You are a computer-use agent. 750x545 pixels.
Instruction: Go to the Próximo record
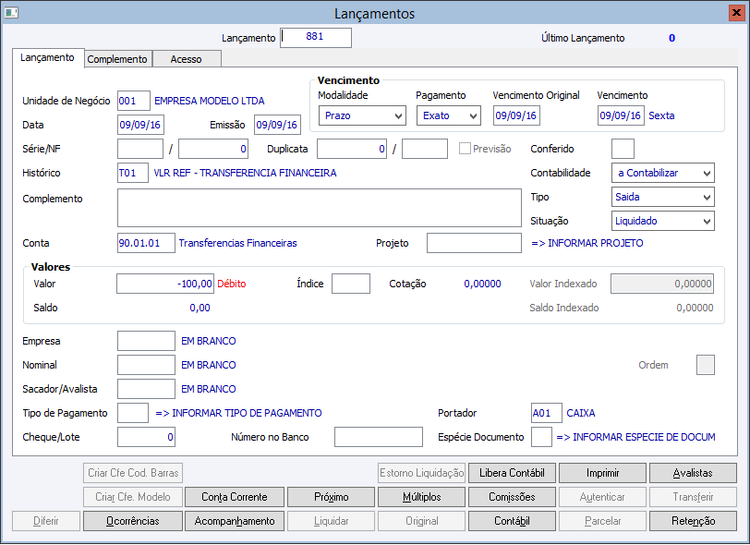[330, 497]
